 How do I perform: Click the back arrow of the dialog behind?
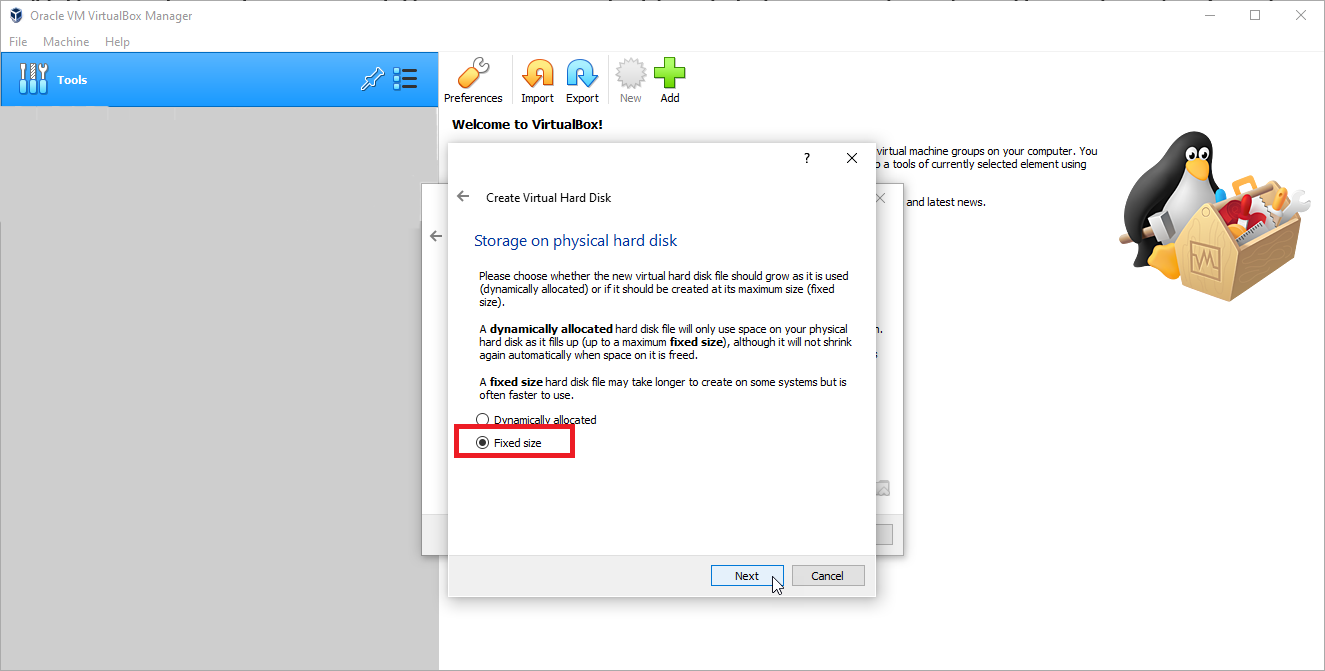[x=435, y=237]
